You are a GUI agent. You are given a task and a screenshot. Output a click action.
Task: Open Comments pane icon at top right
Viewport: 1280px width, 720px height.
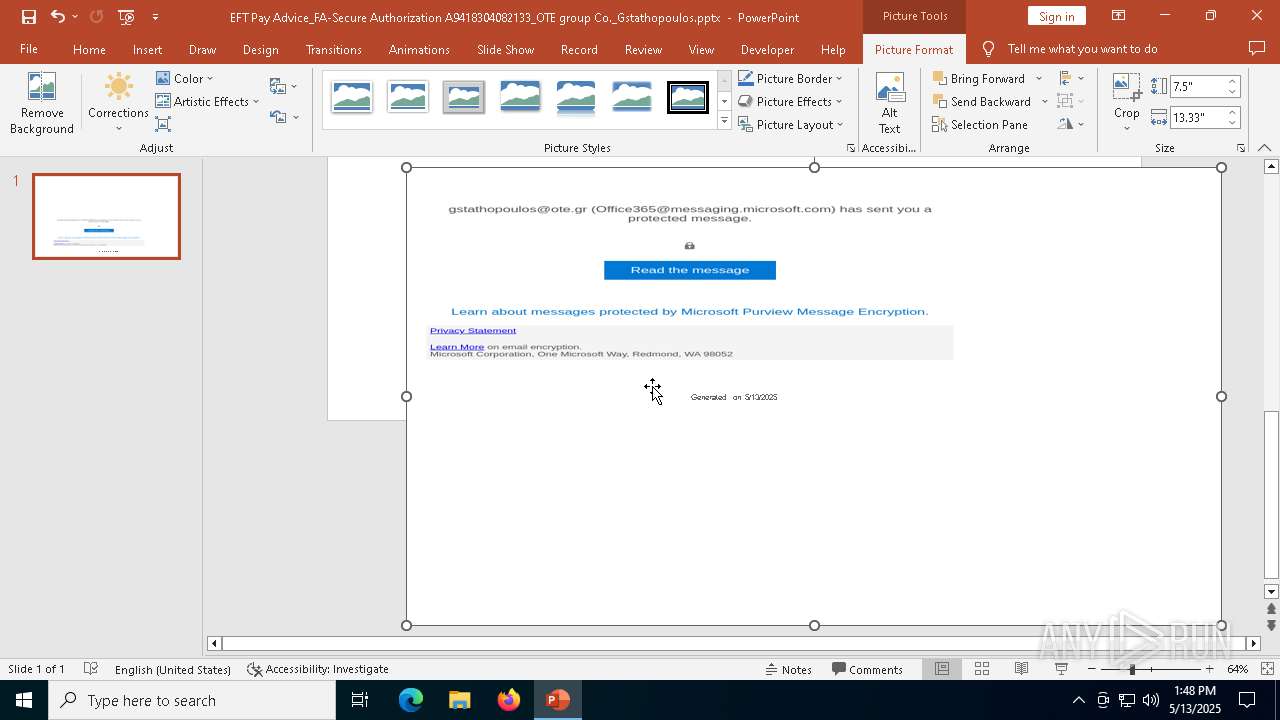[x=1257, y=49]
